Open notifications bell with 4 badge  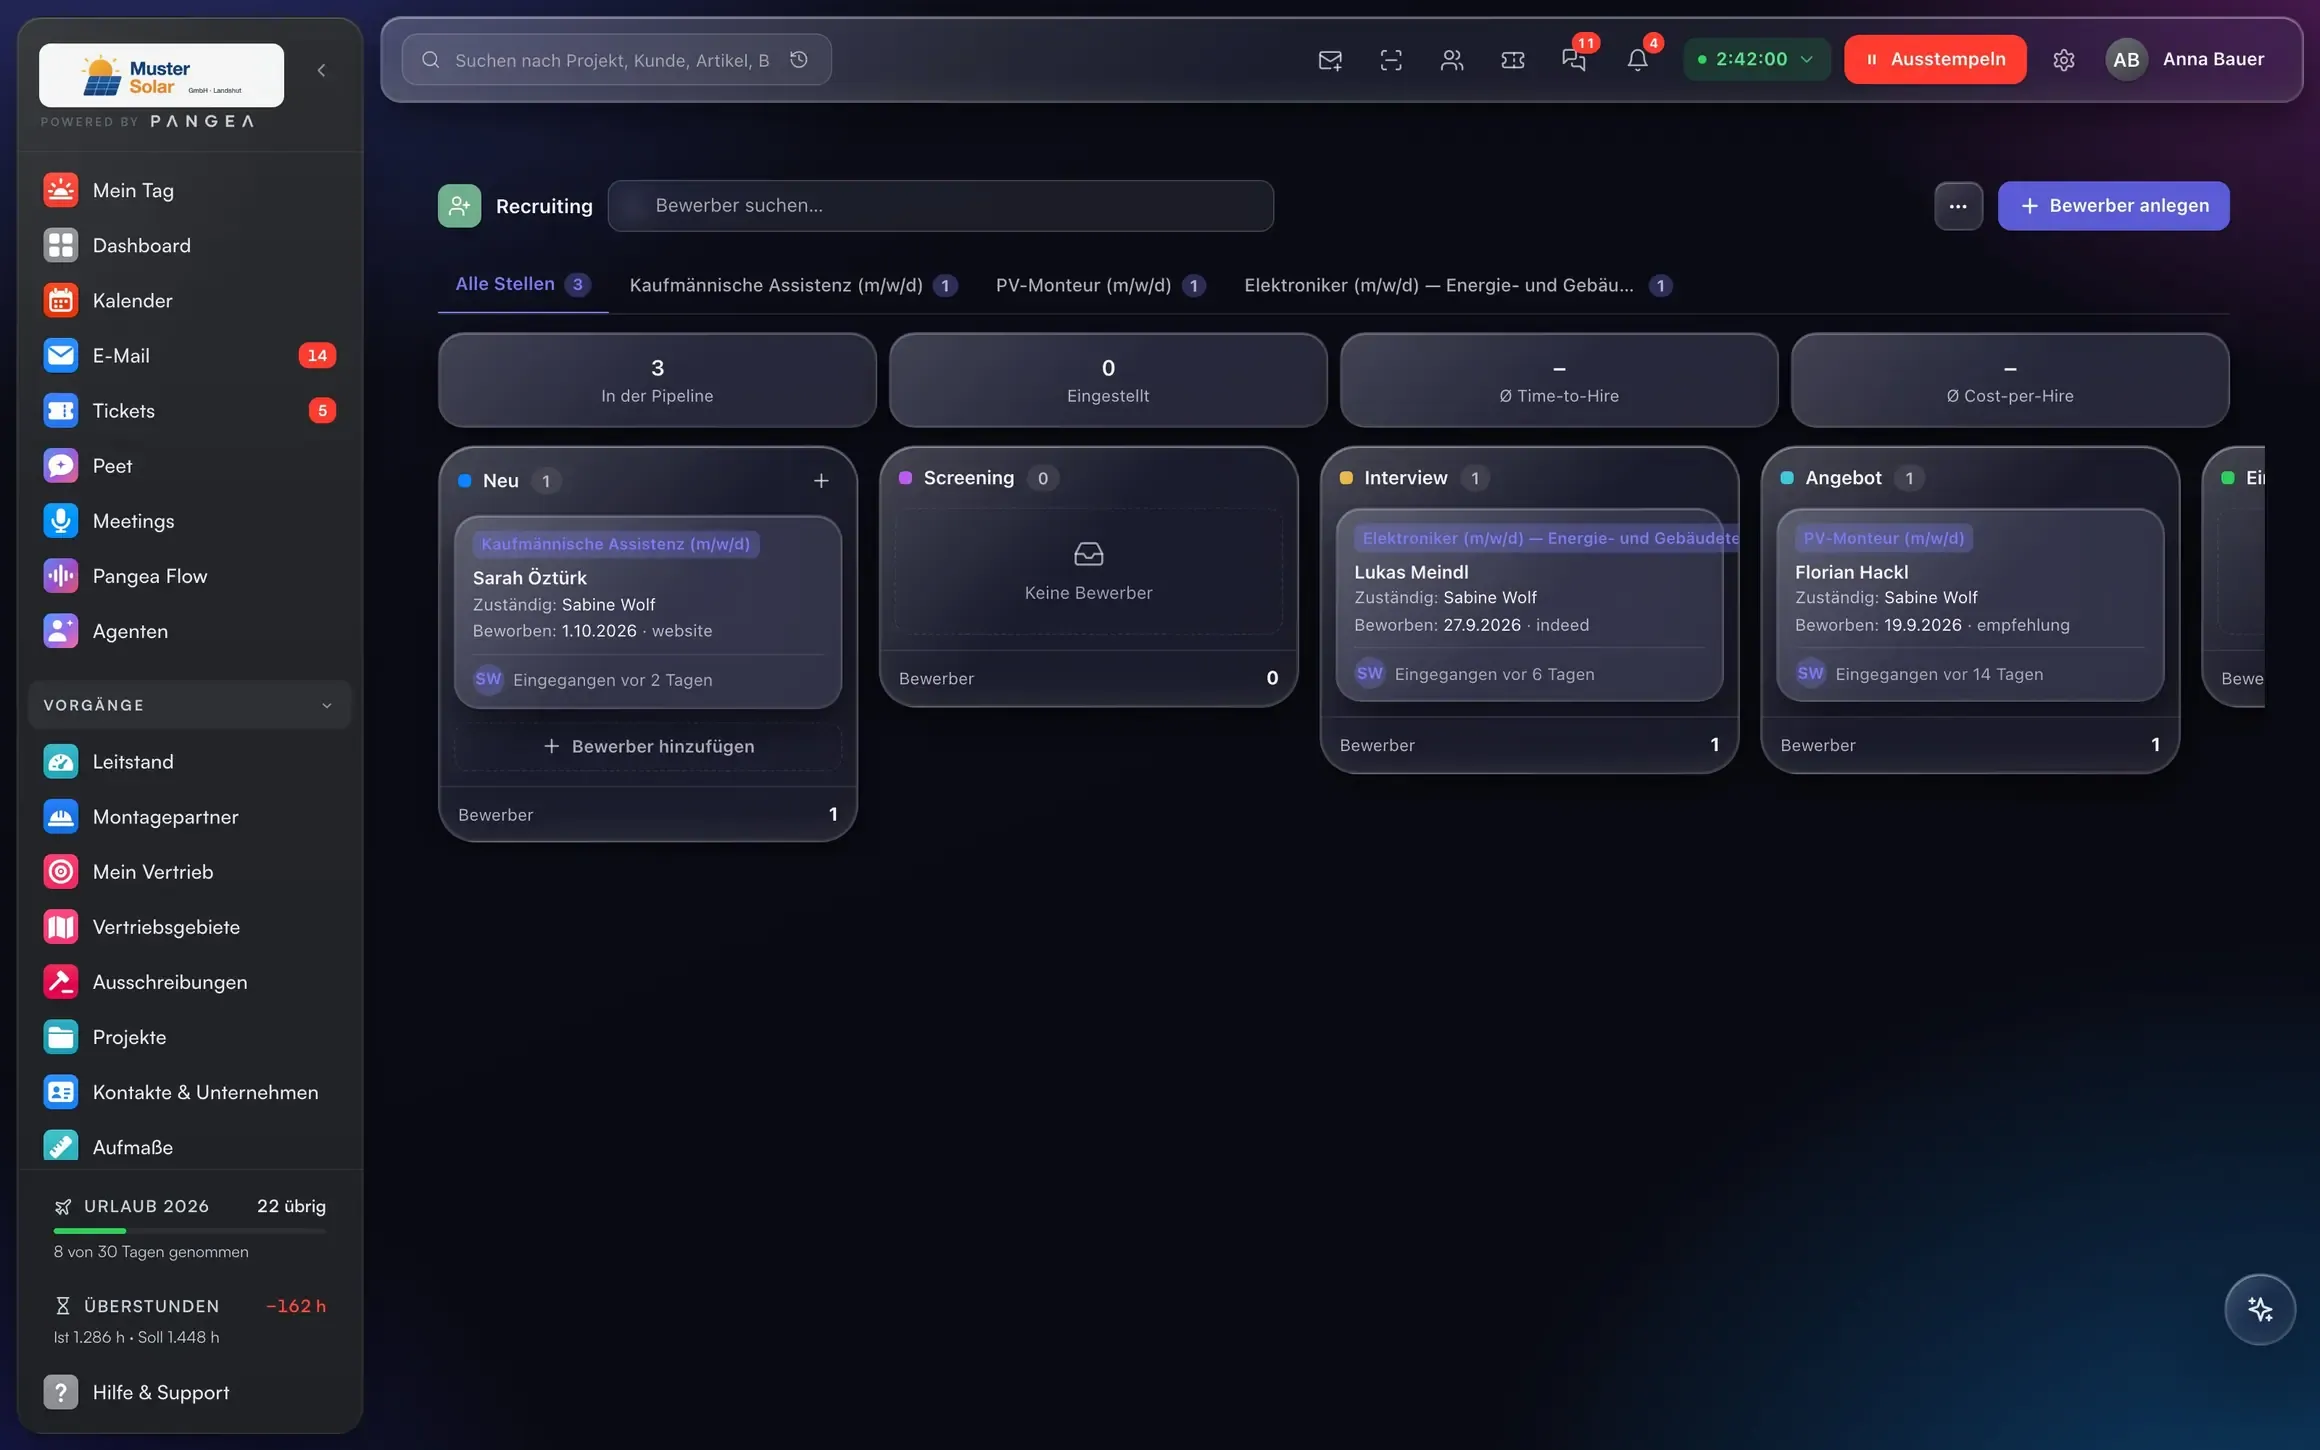click(1637, 60)
